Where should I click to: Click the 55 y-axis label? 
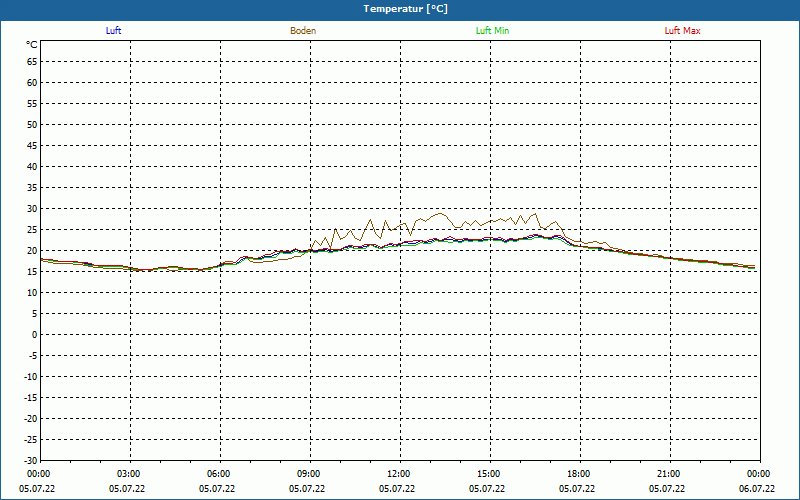[x=32, y=104]
